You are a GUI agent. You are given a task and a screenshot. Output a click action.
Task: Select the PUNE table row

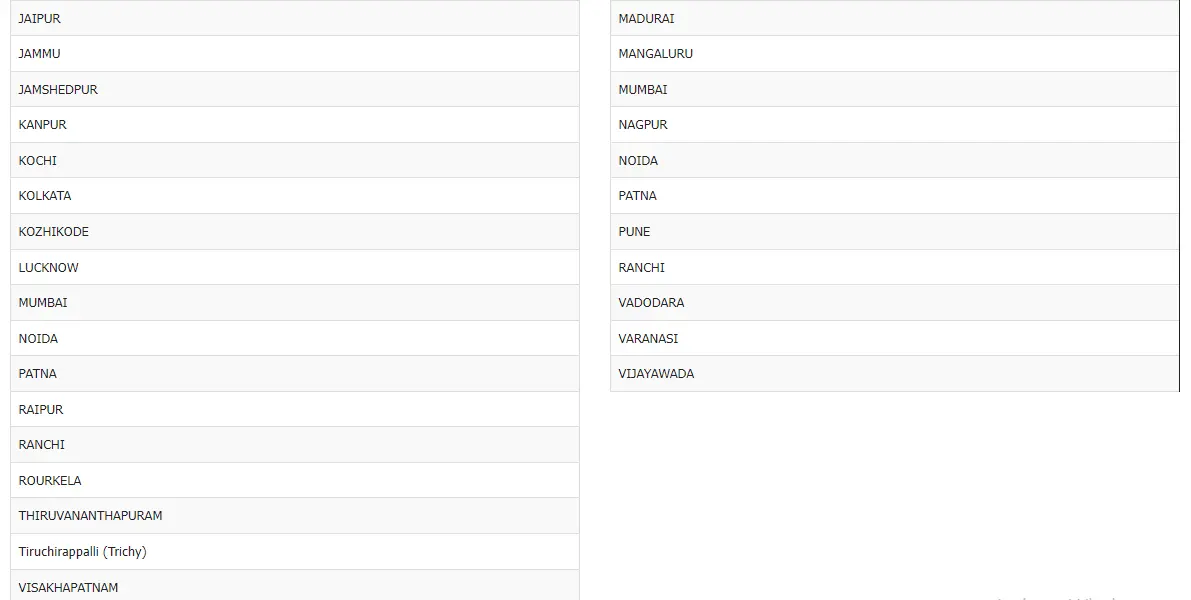point(634,232)
